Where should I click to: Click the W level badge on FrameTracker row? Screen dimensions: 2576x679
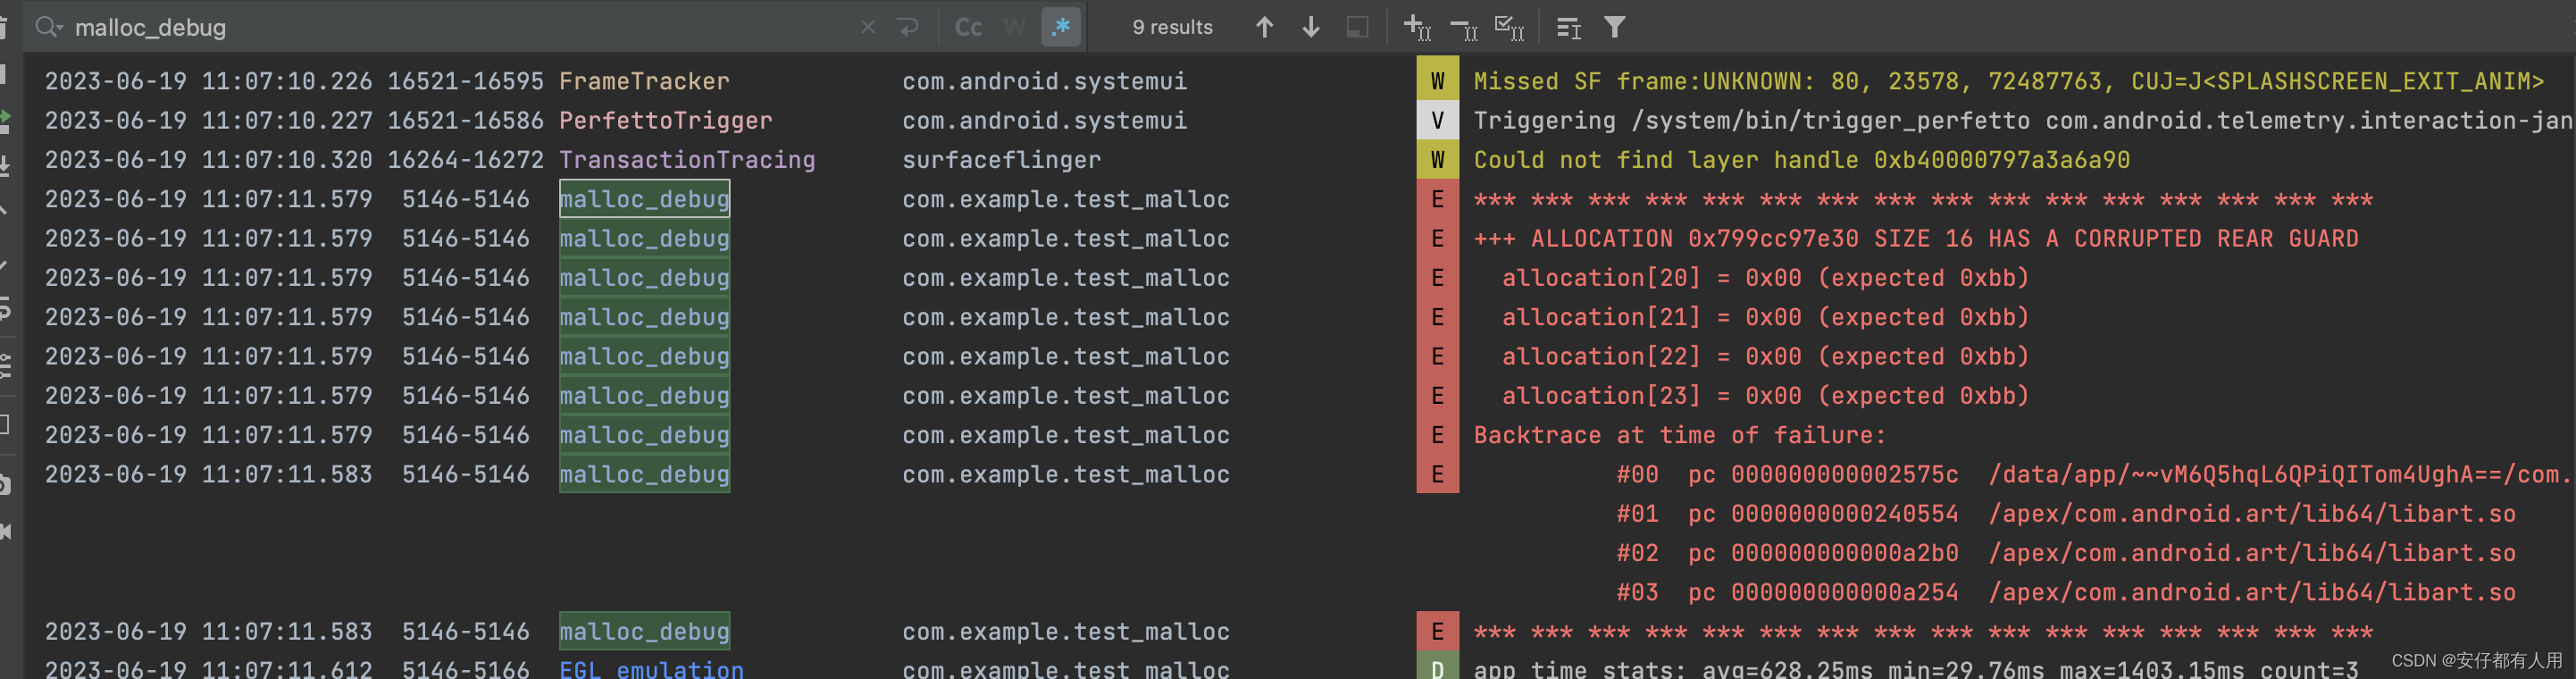(1437, 81)
